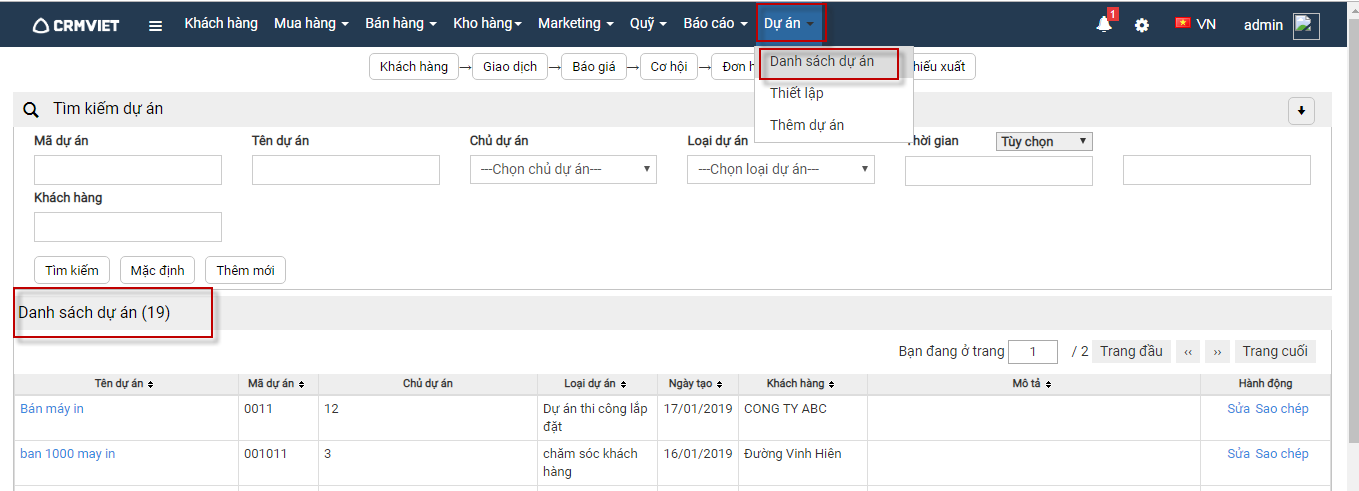The image size is (1359, 491).
Task: Open the settings gear icon
Action: pos(1142,25)
